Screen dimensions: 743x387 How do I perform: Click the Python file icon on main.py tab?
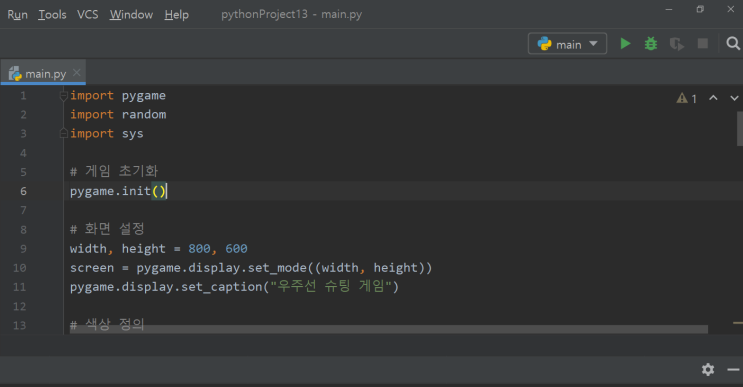click(15, 74)
